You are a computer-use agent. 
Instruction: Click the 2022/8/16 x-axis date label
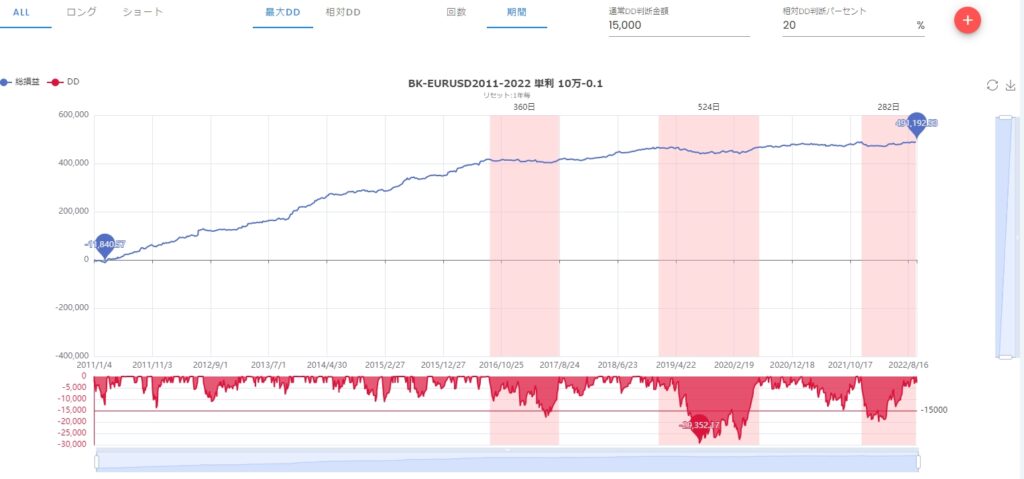pyautogui.click(x=909, y=366)
